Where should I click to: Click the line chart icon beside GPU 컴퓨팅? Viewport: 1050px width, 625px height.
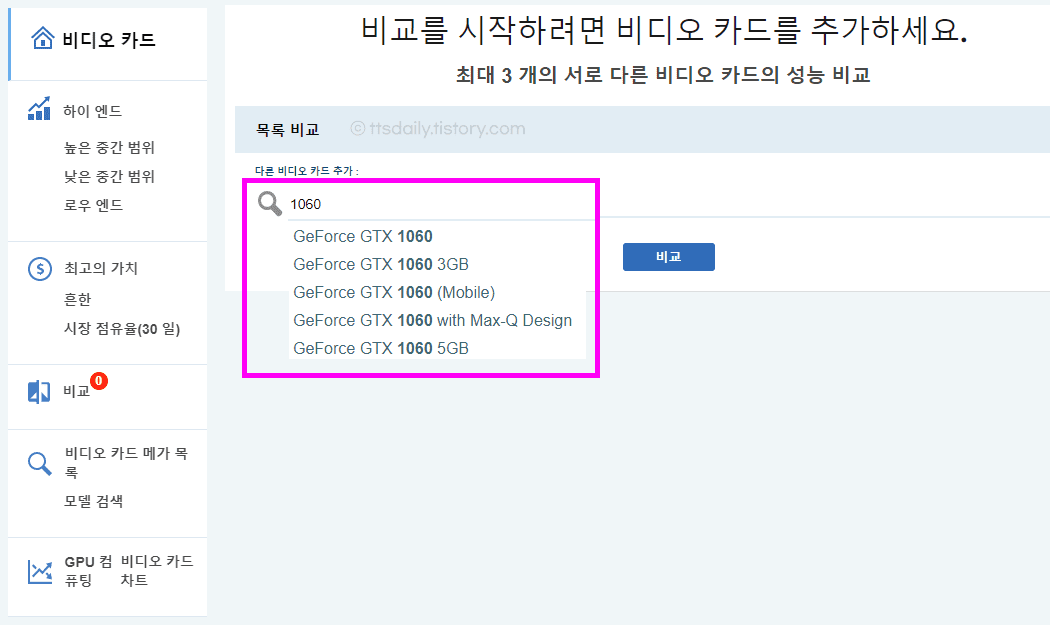[40, 571]
